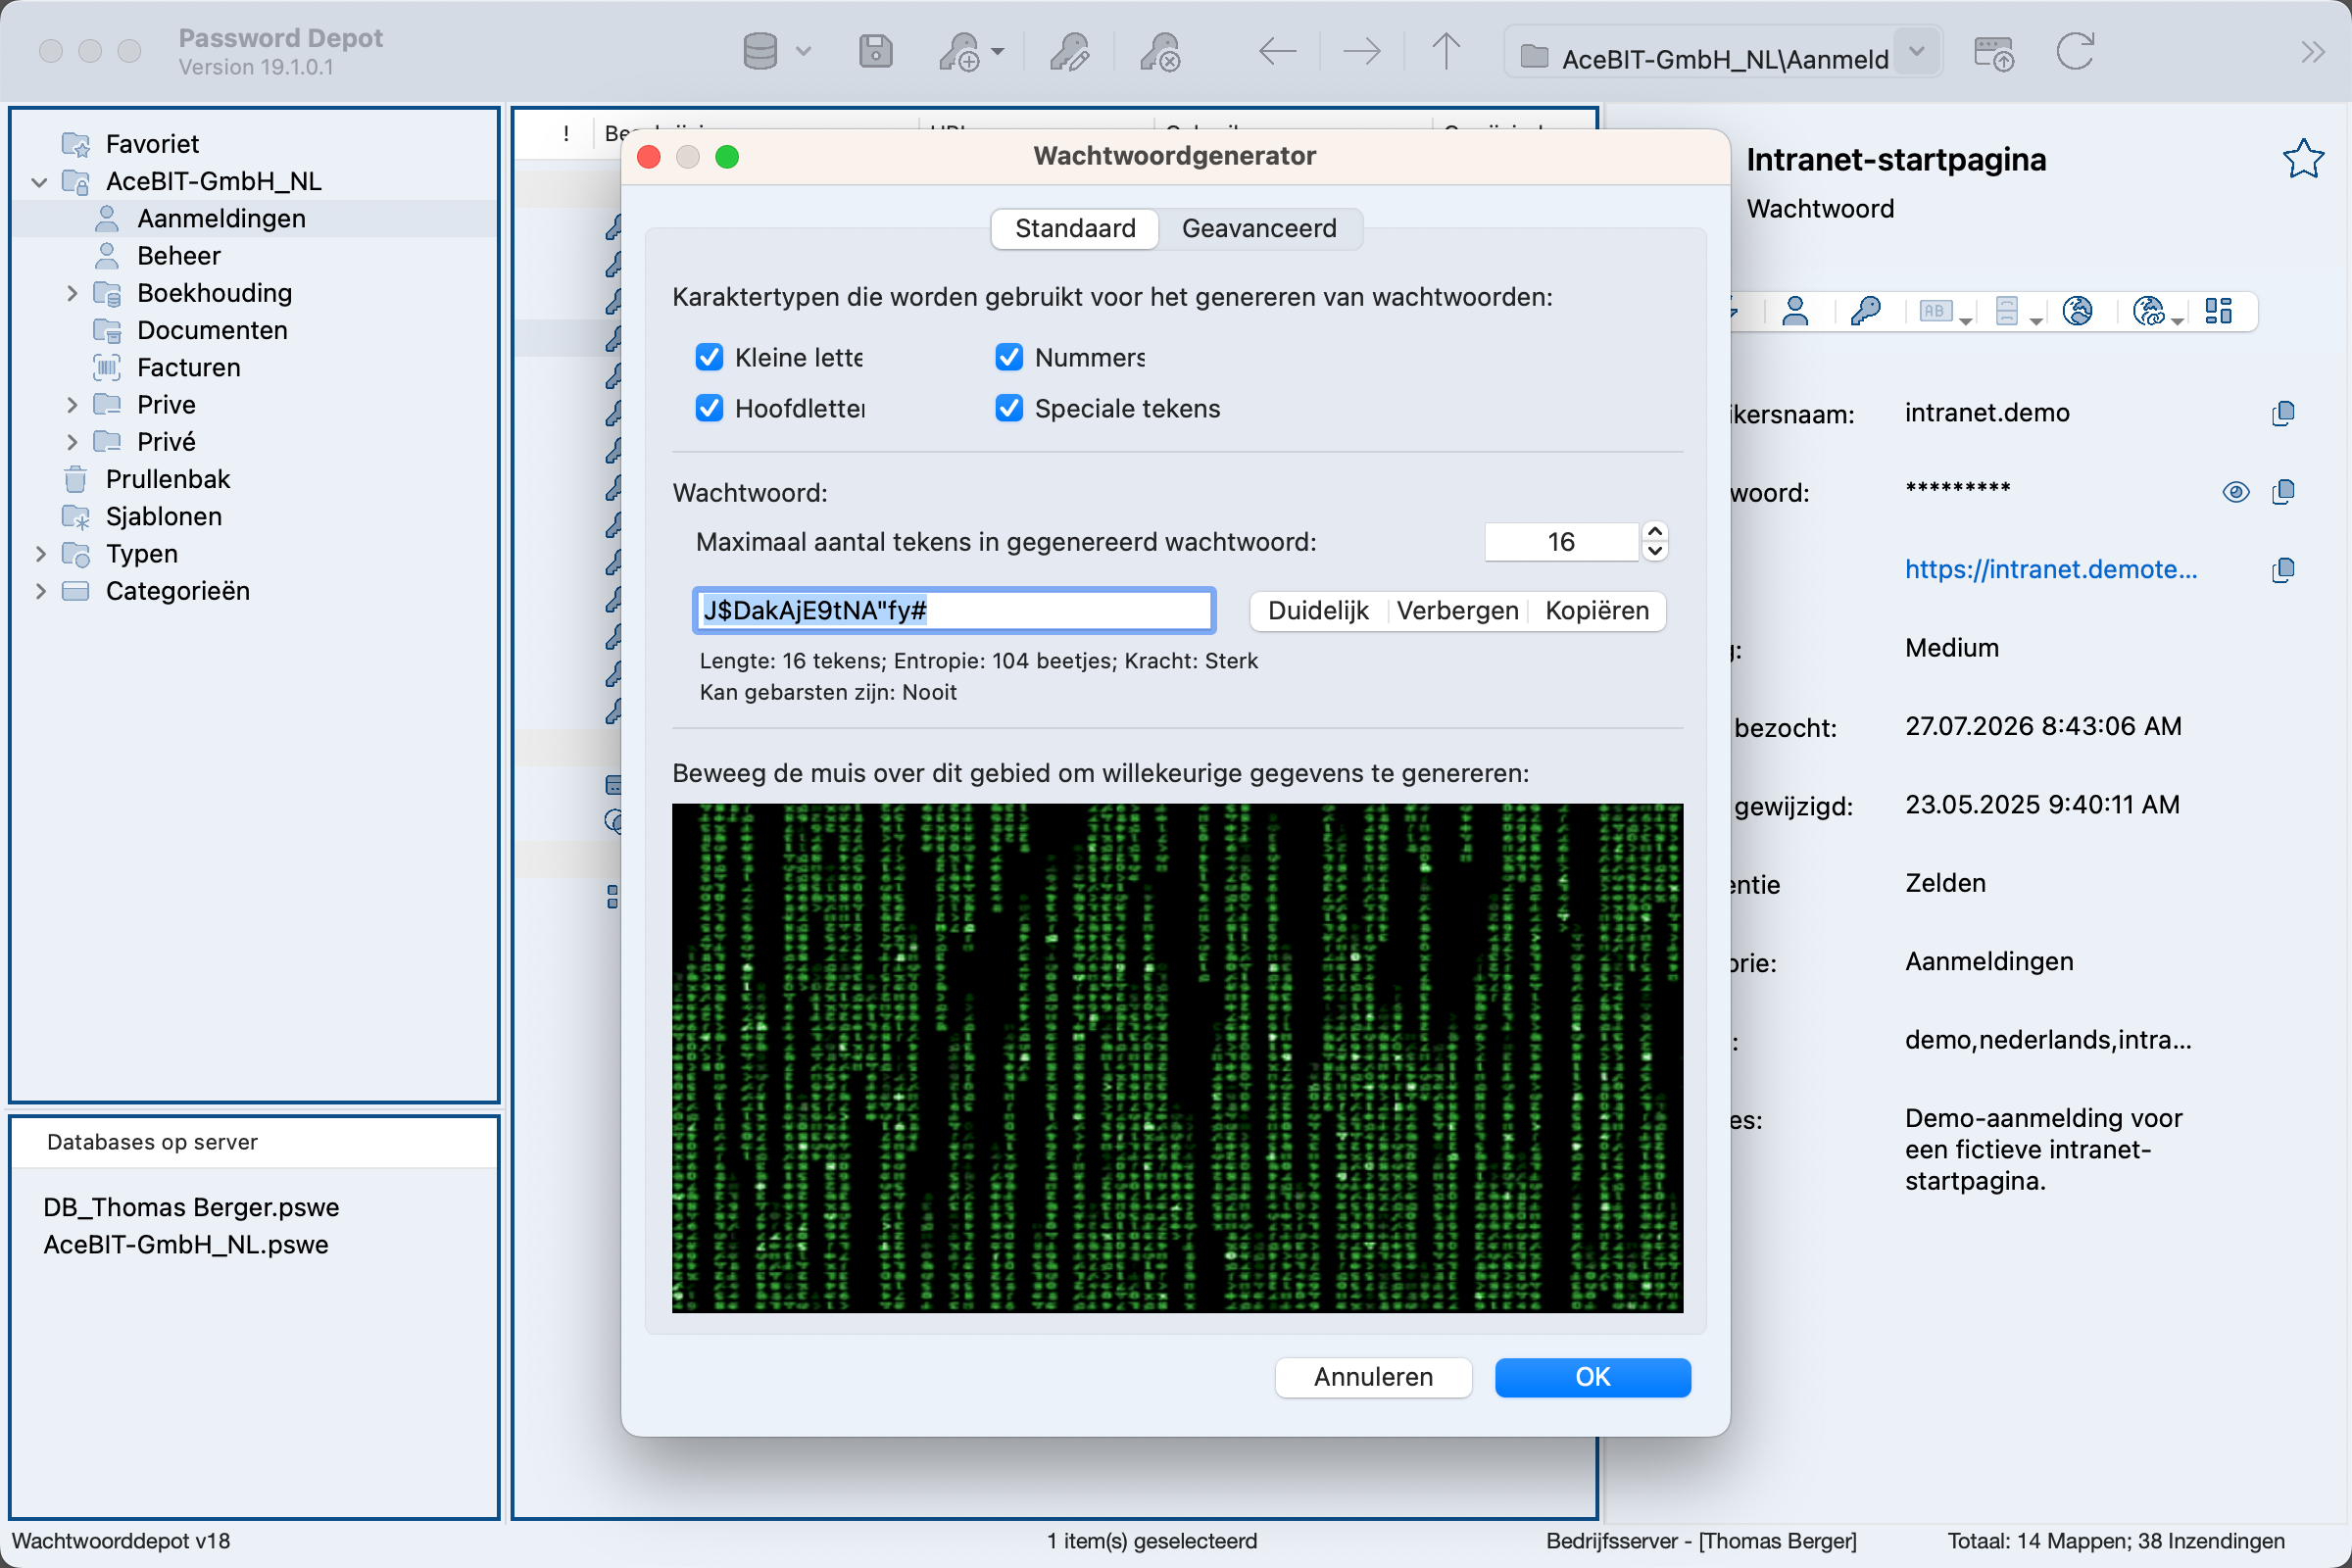Screen dimensions: 2352x1568
Task: Collapse the AceBIT-GmbH_NL tree node
Action: pyautogui.click(x=39, y=182)
